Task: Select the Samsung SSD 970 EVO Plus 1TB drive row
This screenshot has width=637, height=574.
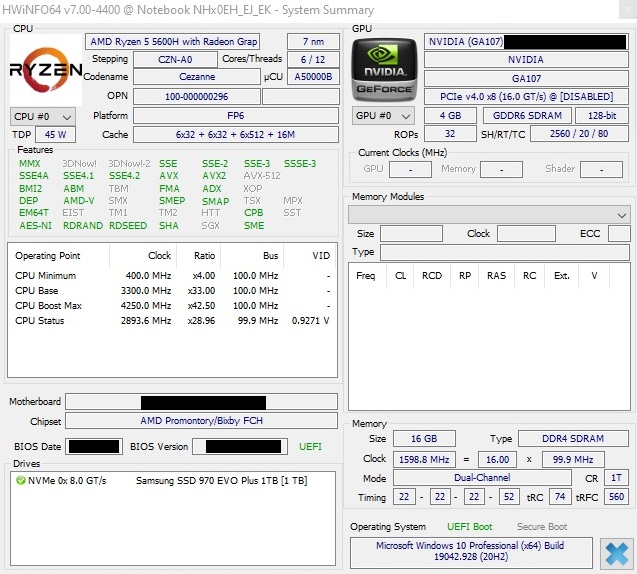Action: tap(173, 481)
